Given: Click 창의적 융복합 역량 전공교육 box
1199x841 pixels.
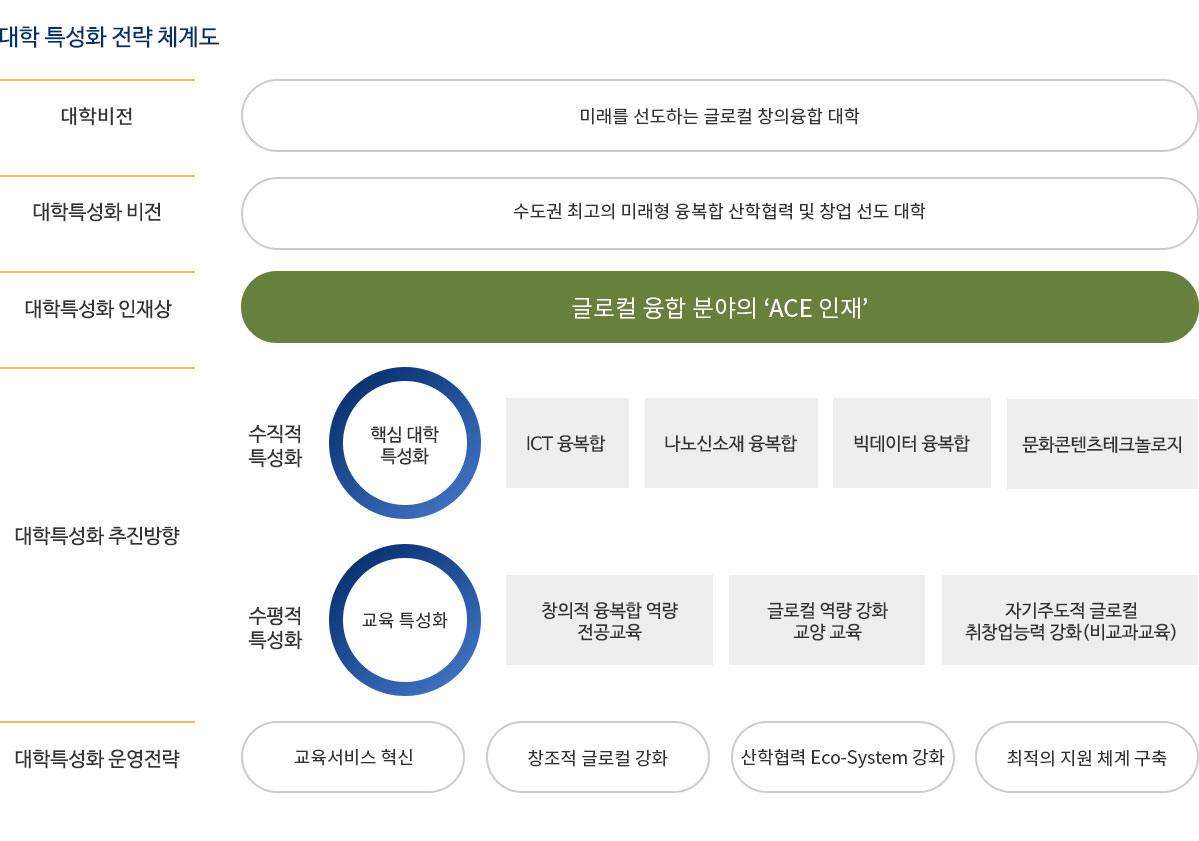Looking at the screenshot, I should click(x=609, y=620).
